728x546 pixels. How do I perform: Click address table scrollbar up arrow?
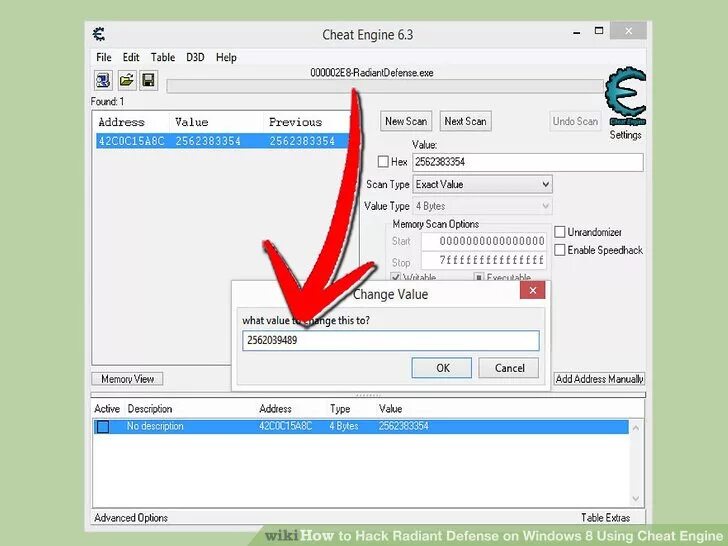[x=636, y=428]
